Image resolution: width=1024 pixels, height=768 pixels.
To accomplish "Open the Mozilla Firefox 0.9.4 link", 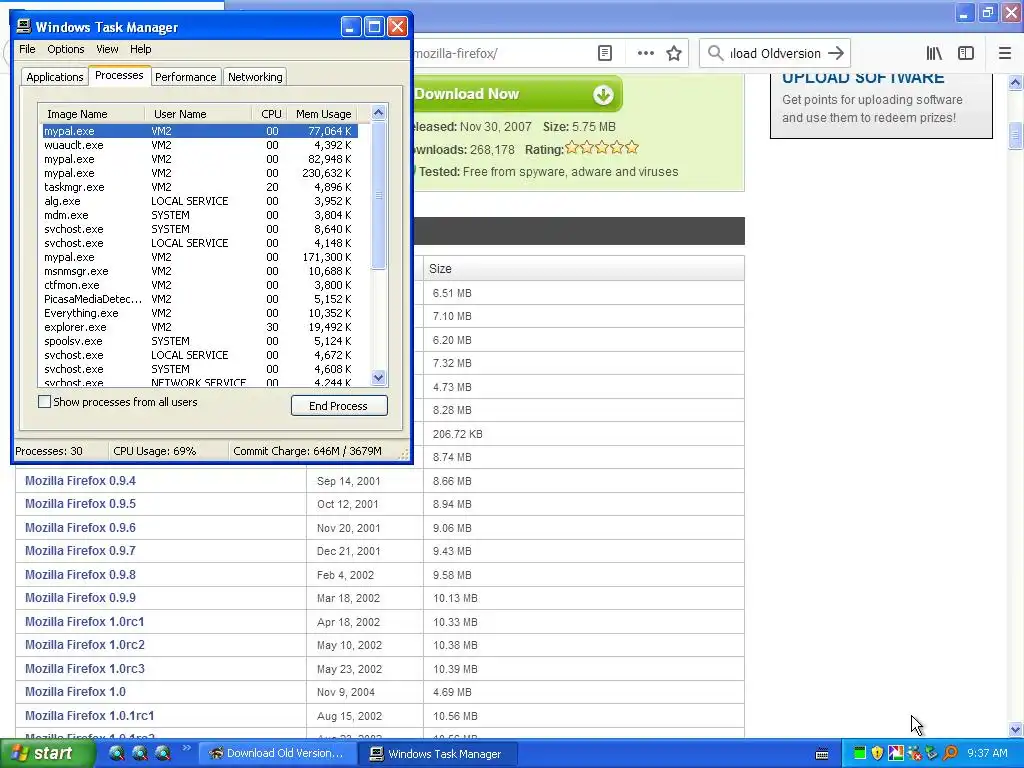I will (x=80, y=481).
